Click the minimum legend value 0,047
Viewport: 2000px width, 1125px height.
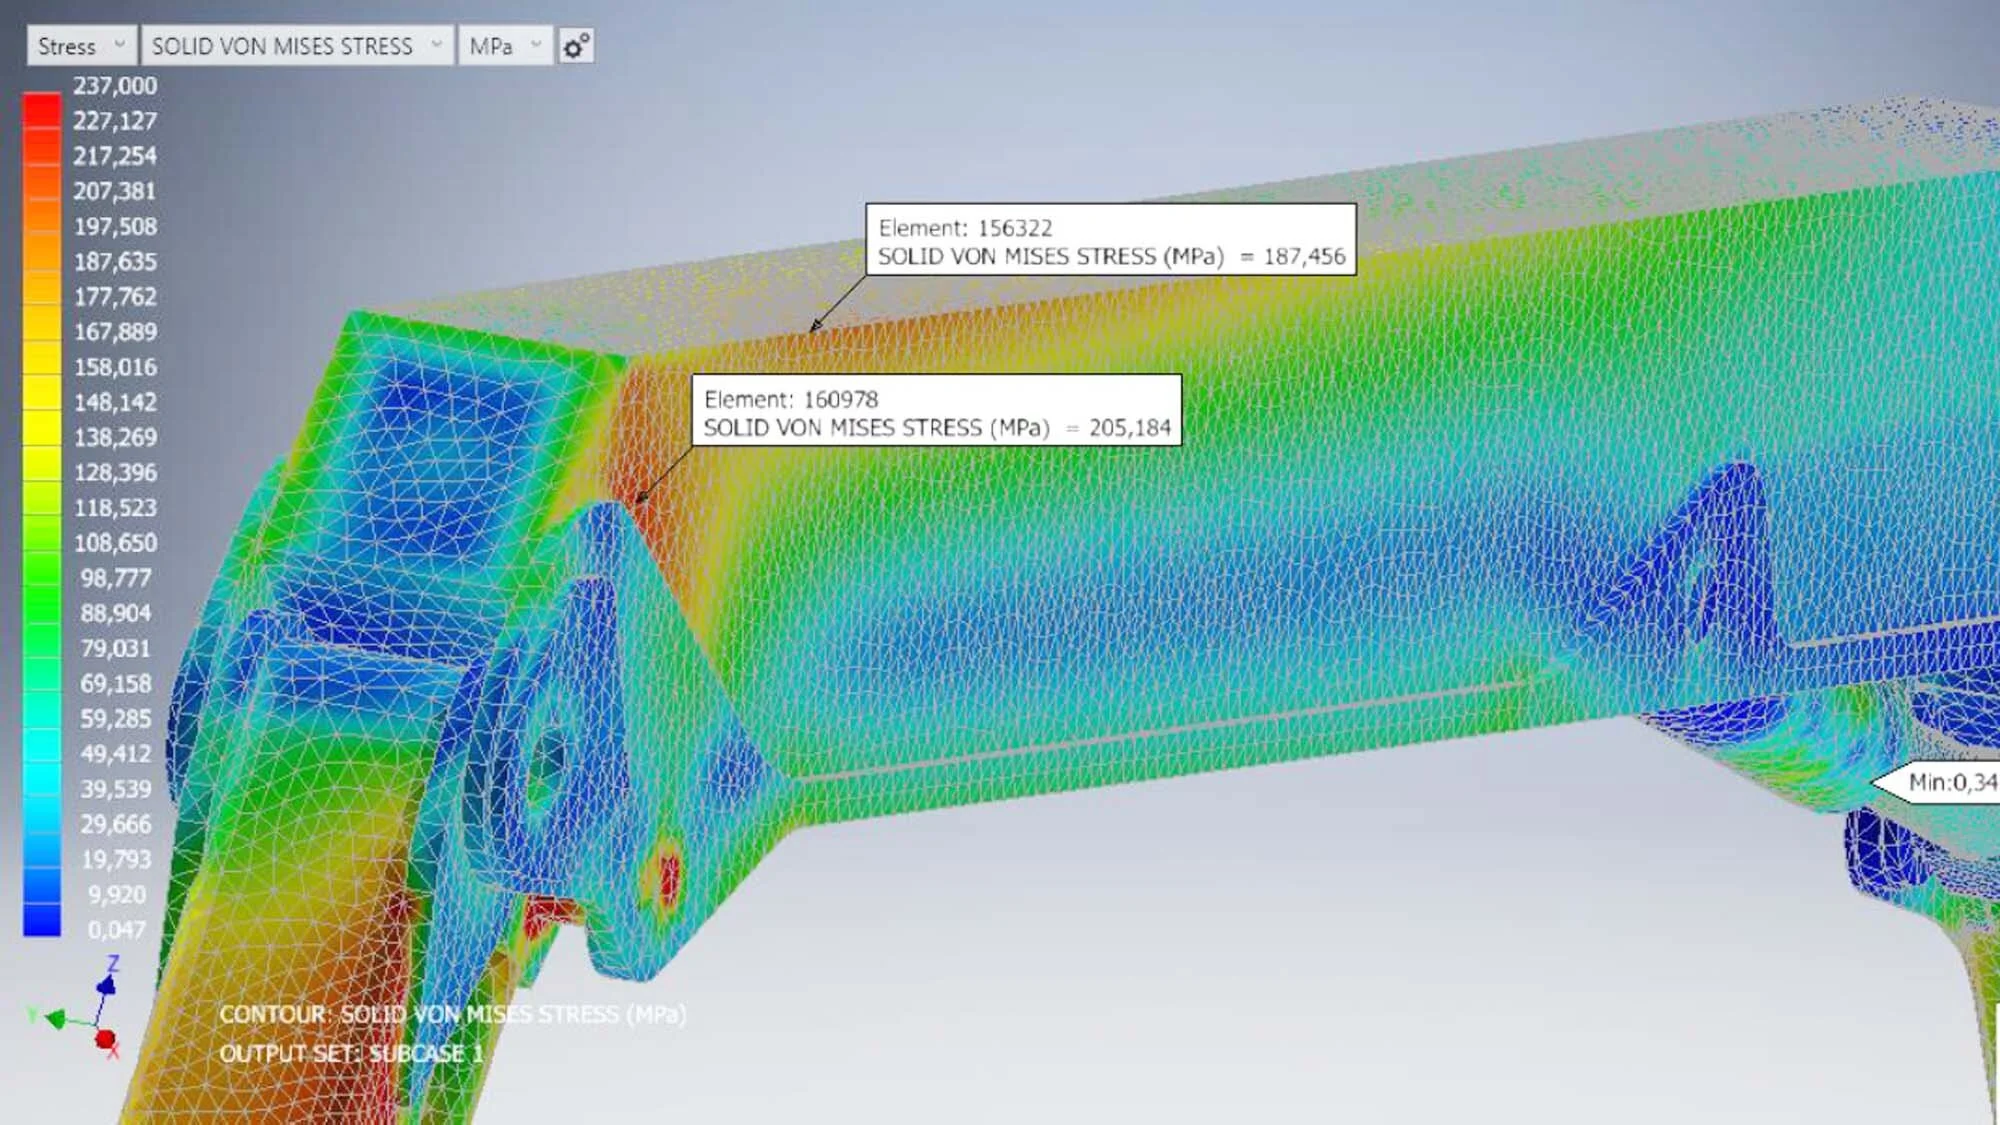click(x=117, y=930)
